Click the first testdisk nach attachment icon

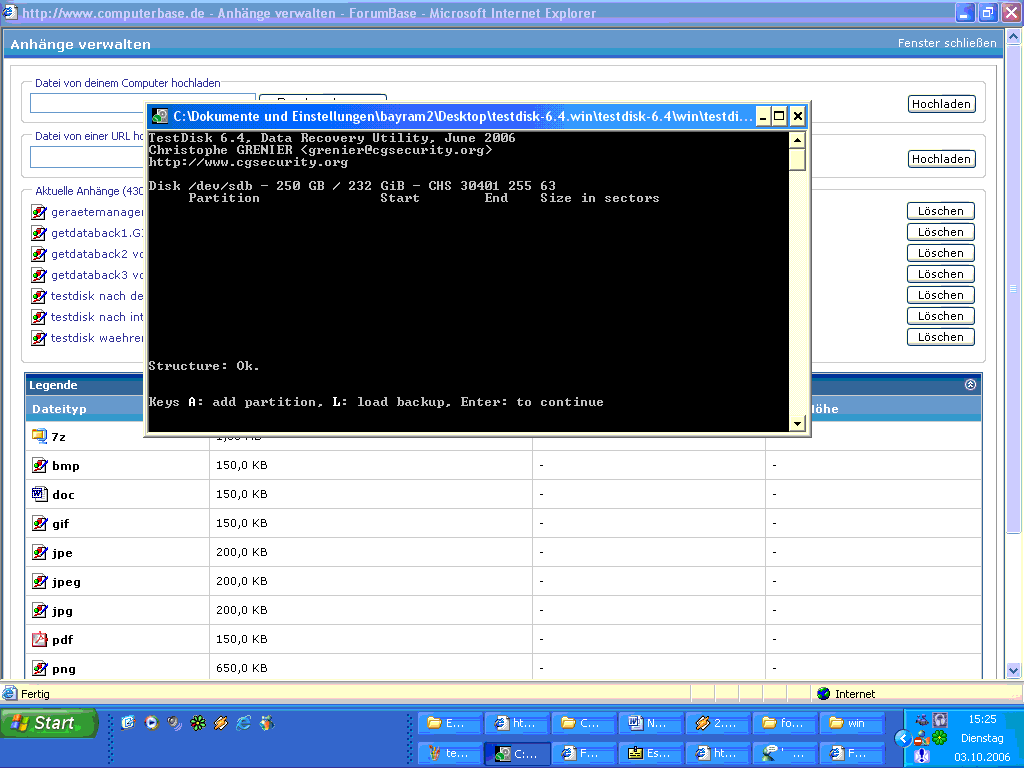39,296
